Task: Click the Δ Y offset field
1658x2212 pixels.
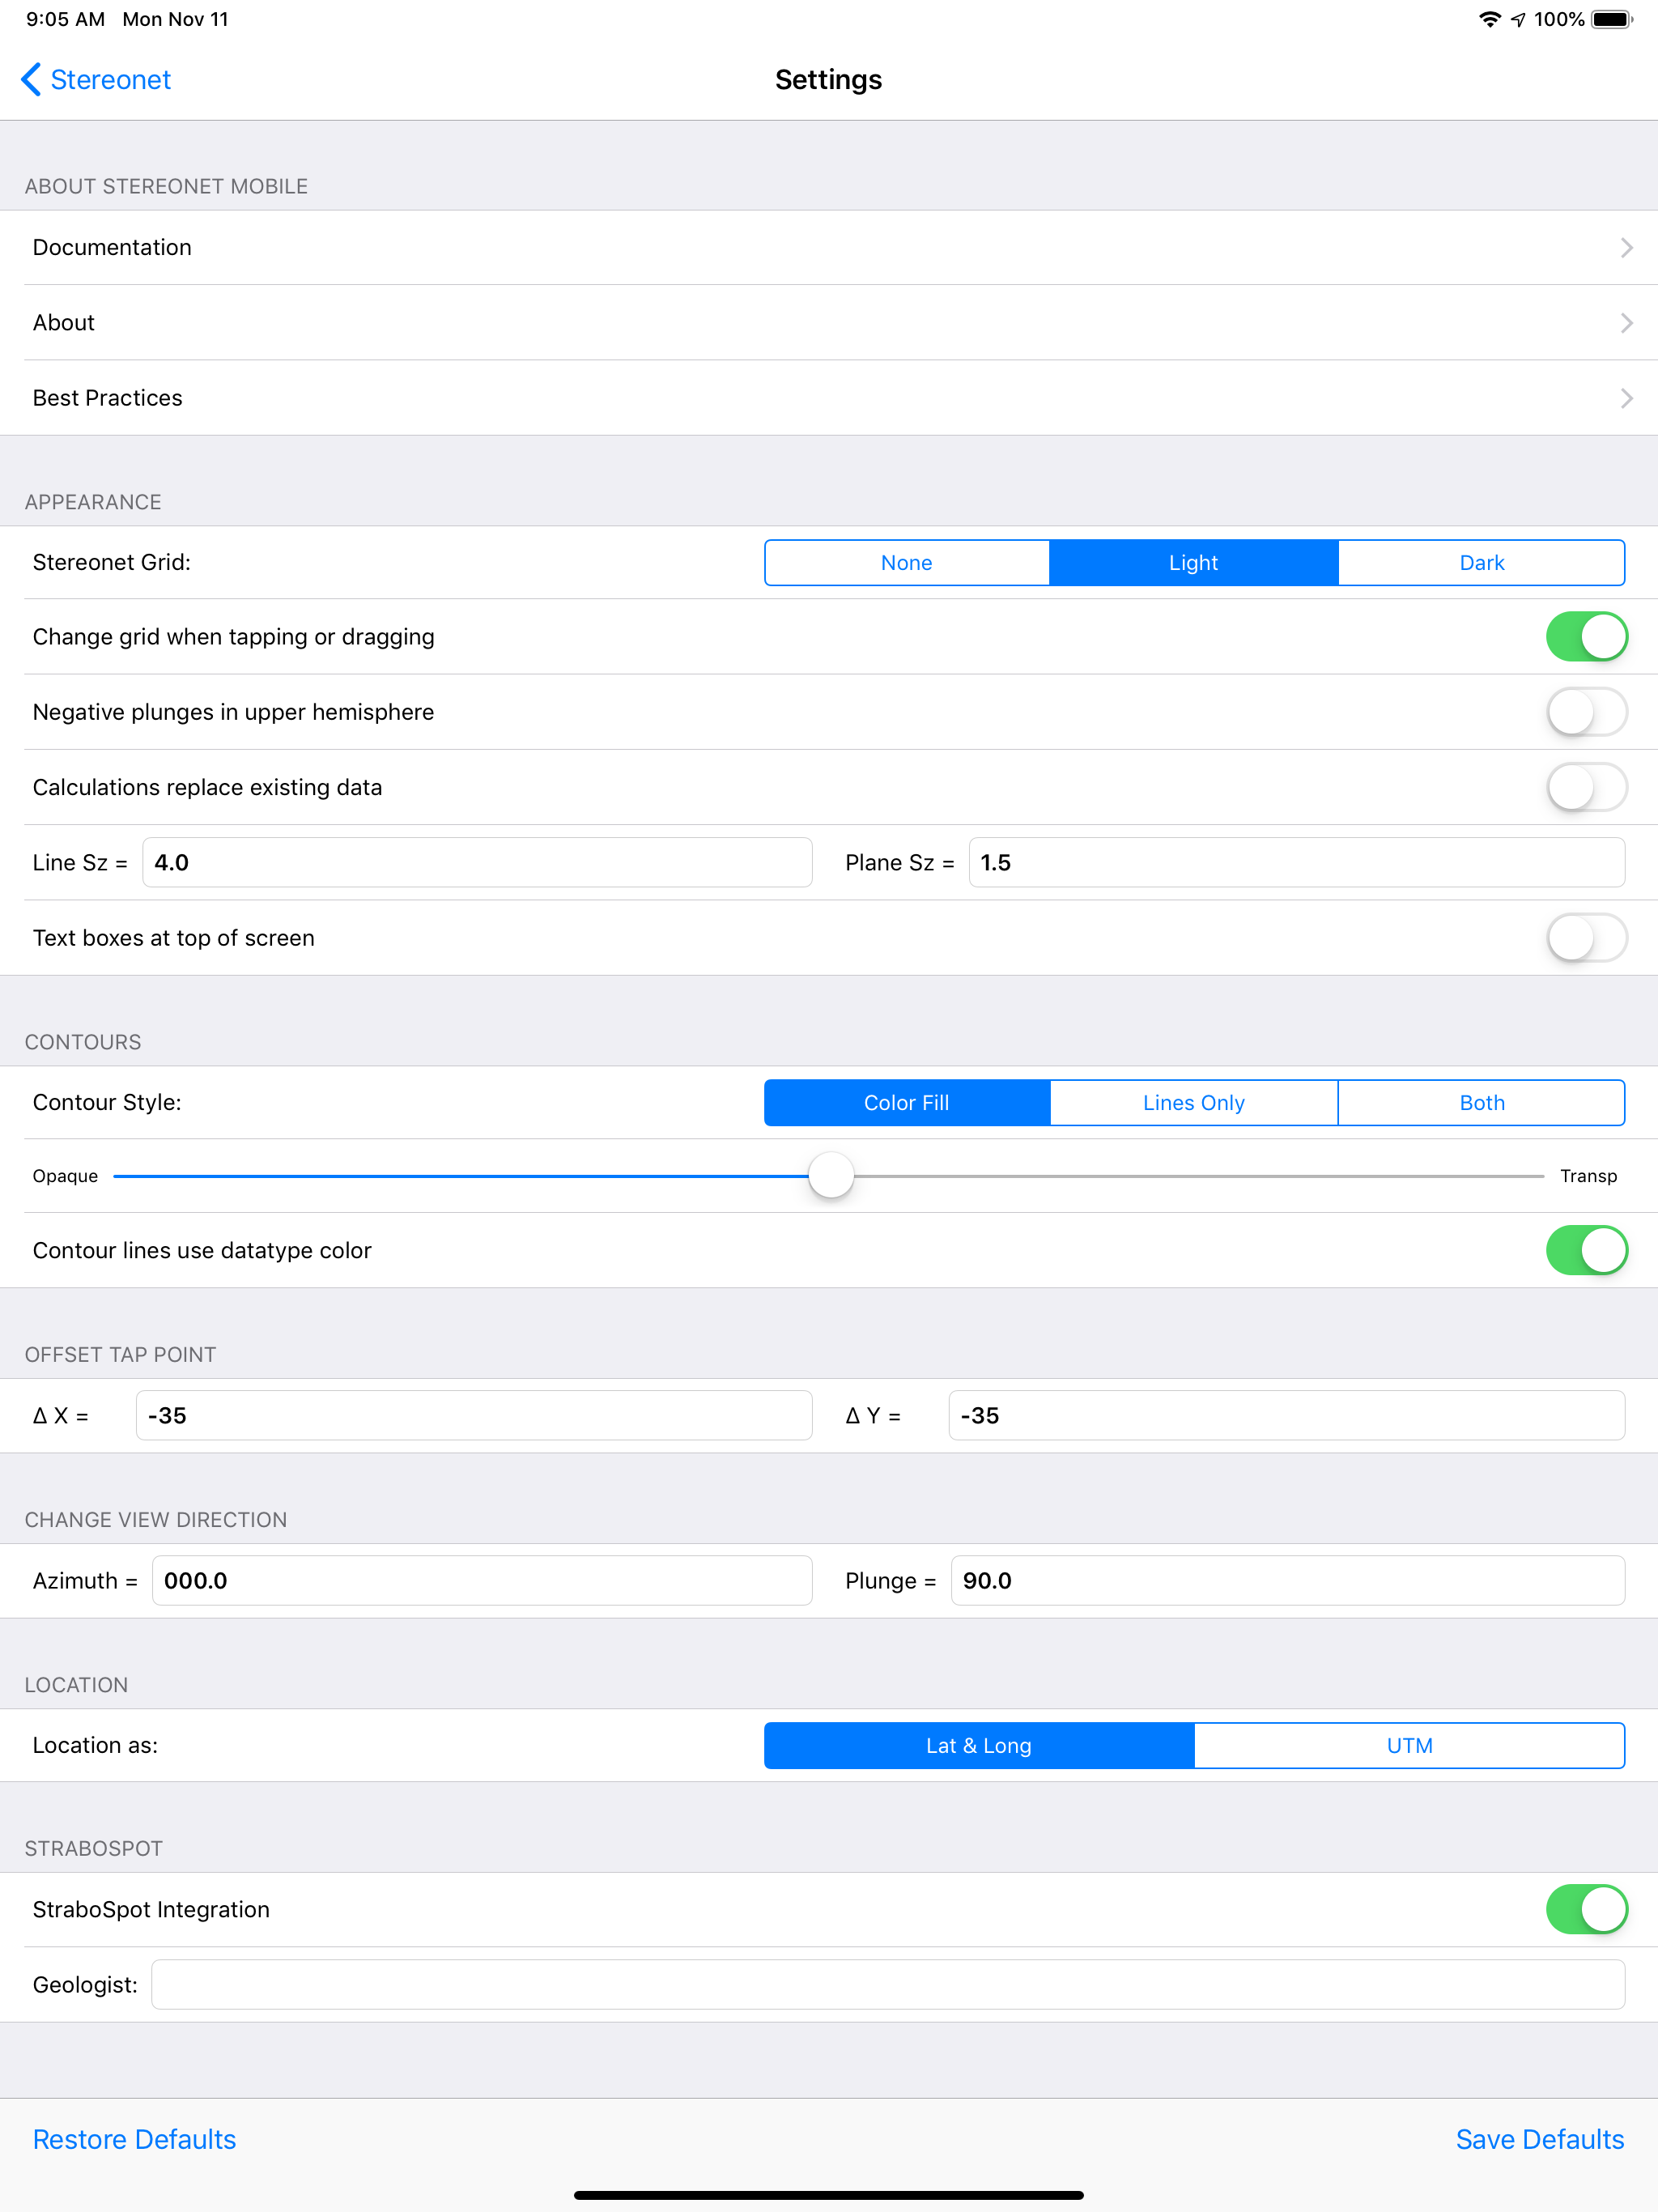Action: [x=1287, y=1415]
